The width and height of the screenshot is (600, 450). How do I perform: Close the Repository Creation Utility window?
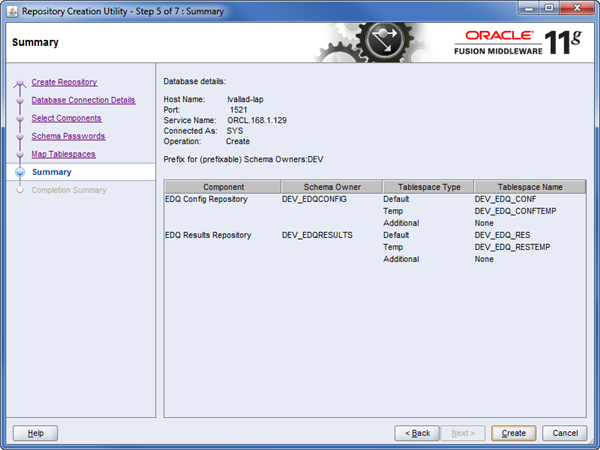tap(577, 8)
